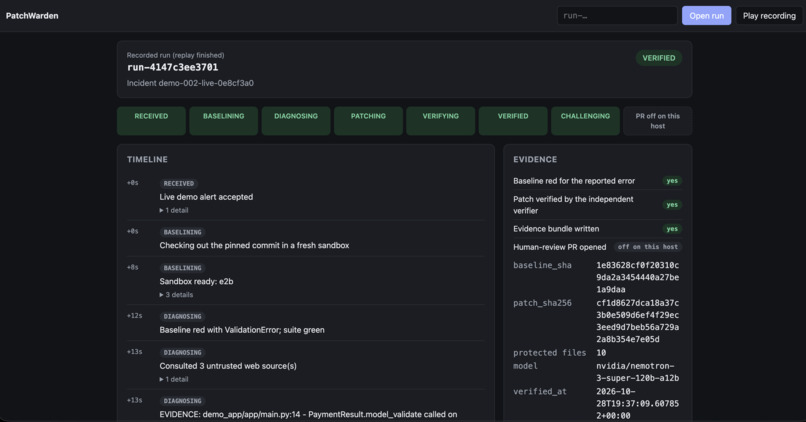Select the RECEIVED stage step
Screen dimensions: 806x422
(151, 121)
